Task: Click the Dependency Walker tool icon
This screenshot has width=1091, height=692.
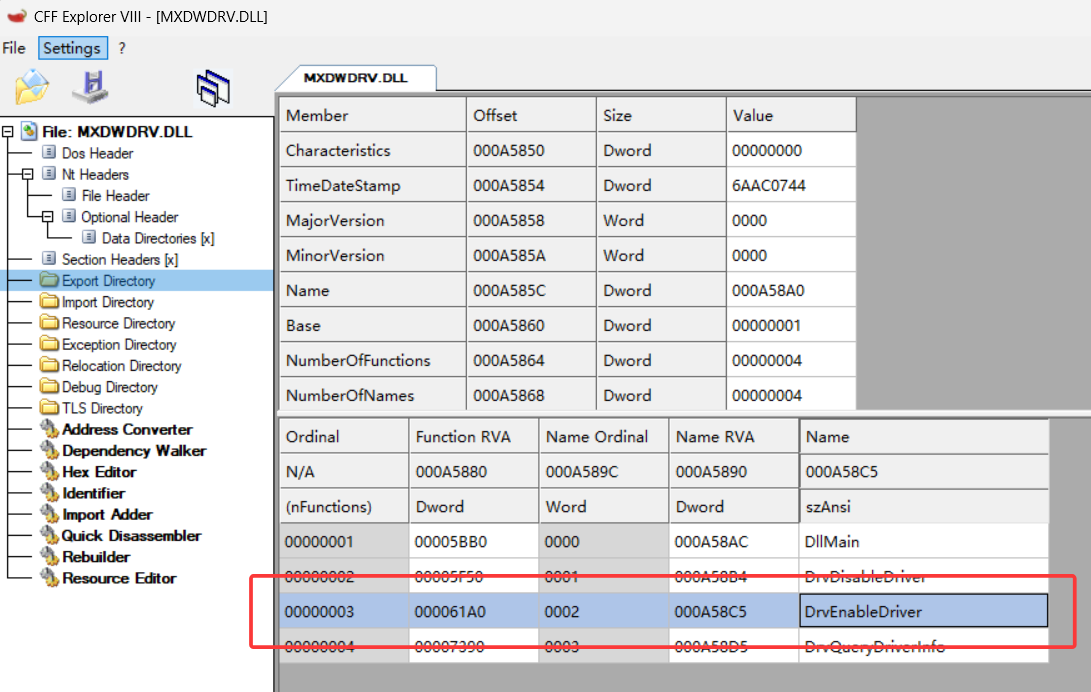Action: (49, 451)
